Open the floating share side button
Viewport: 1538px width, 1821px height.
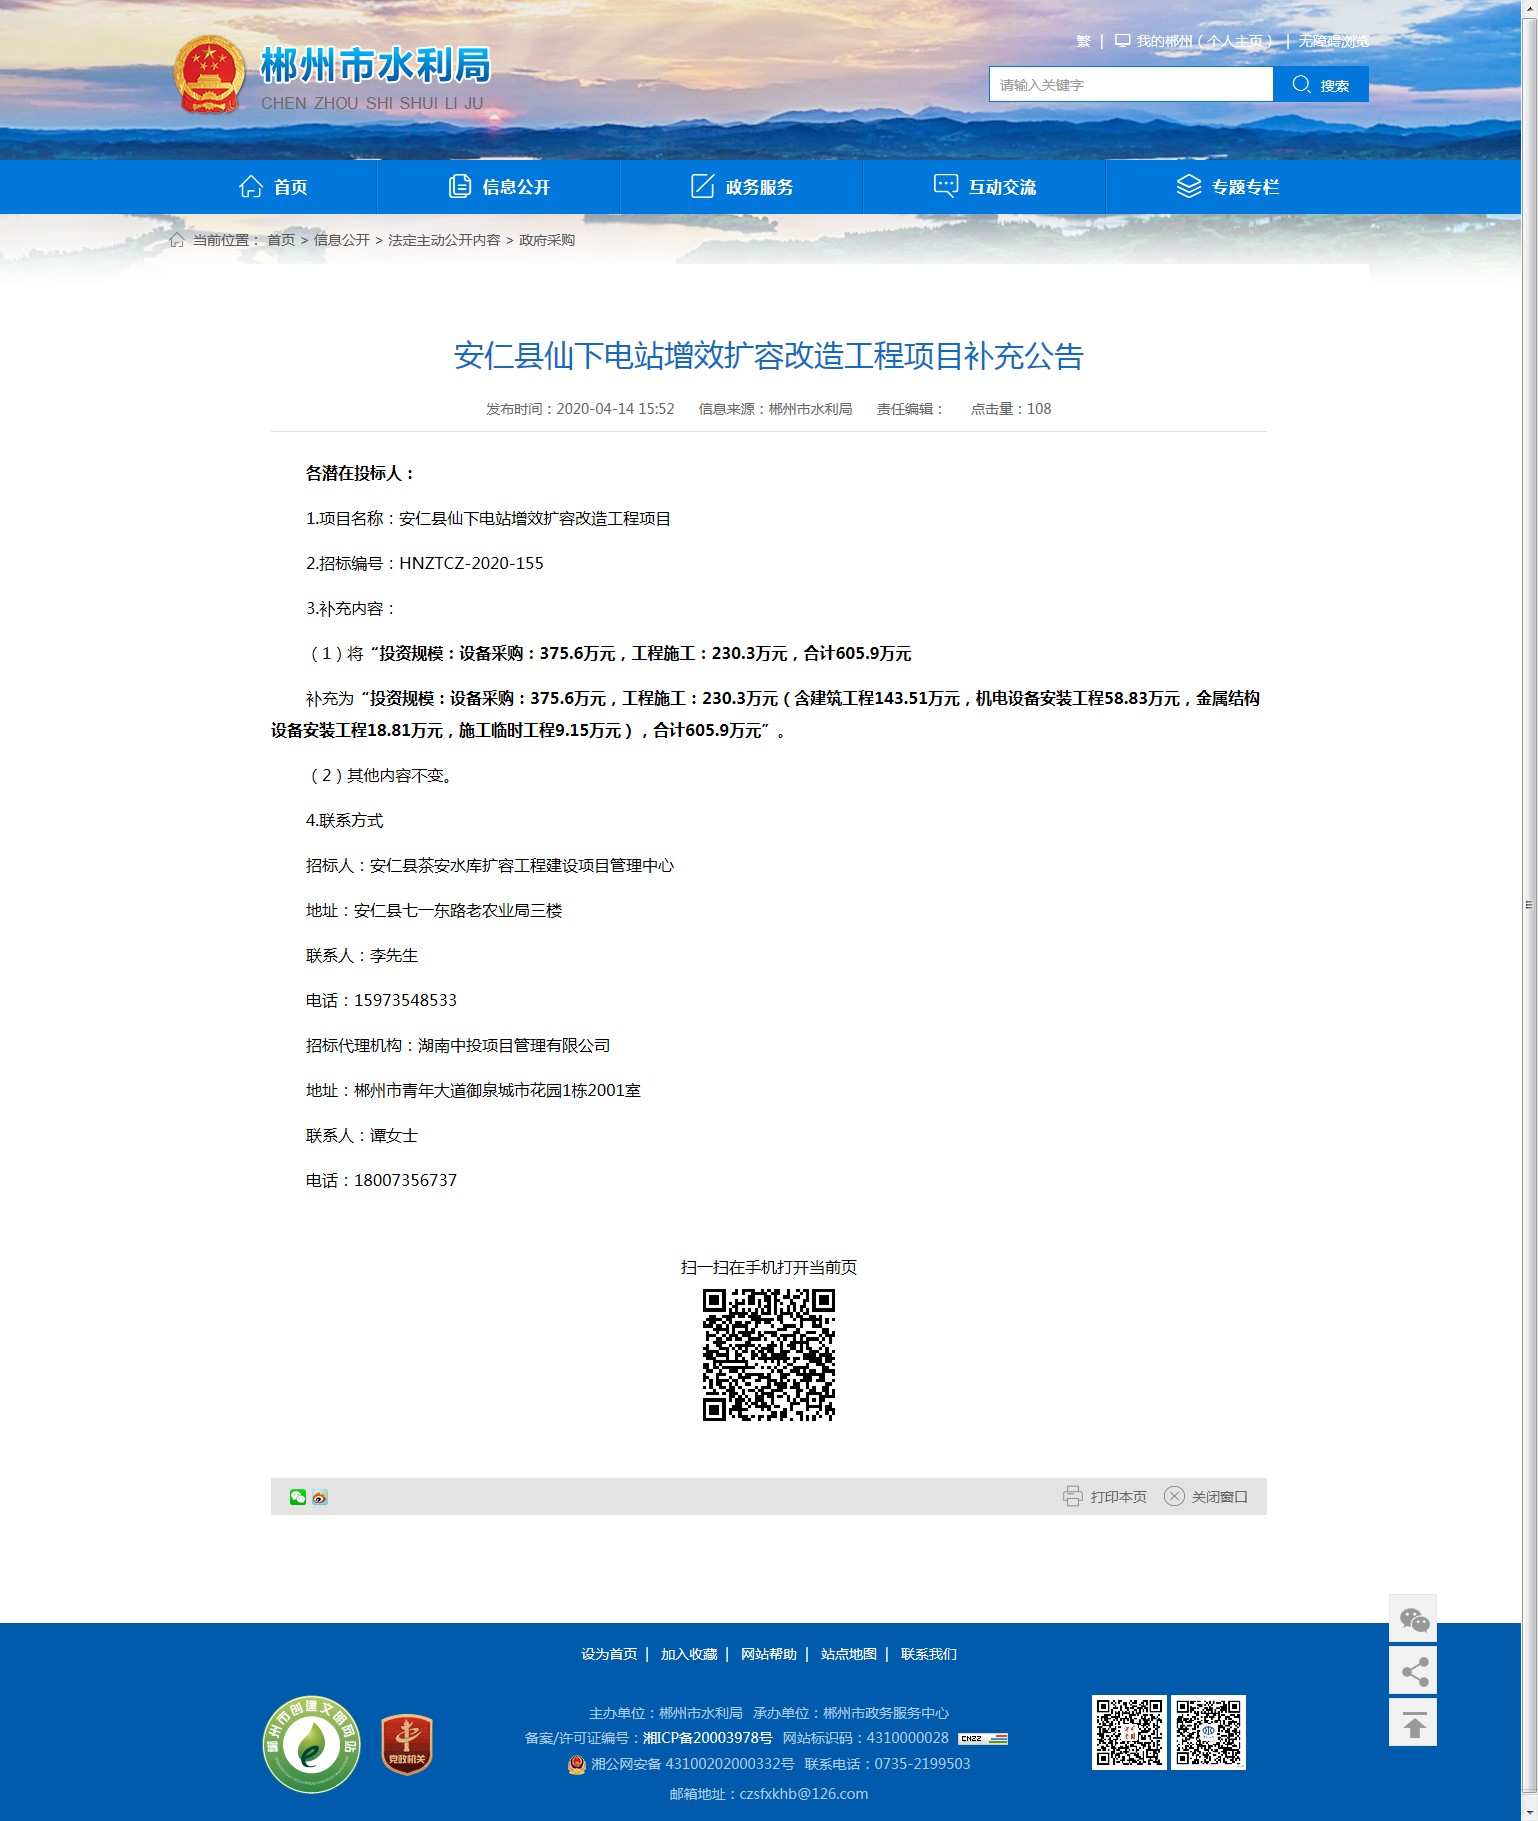click(x=1413, y=1671)
